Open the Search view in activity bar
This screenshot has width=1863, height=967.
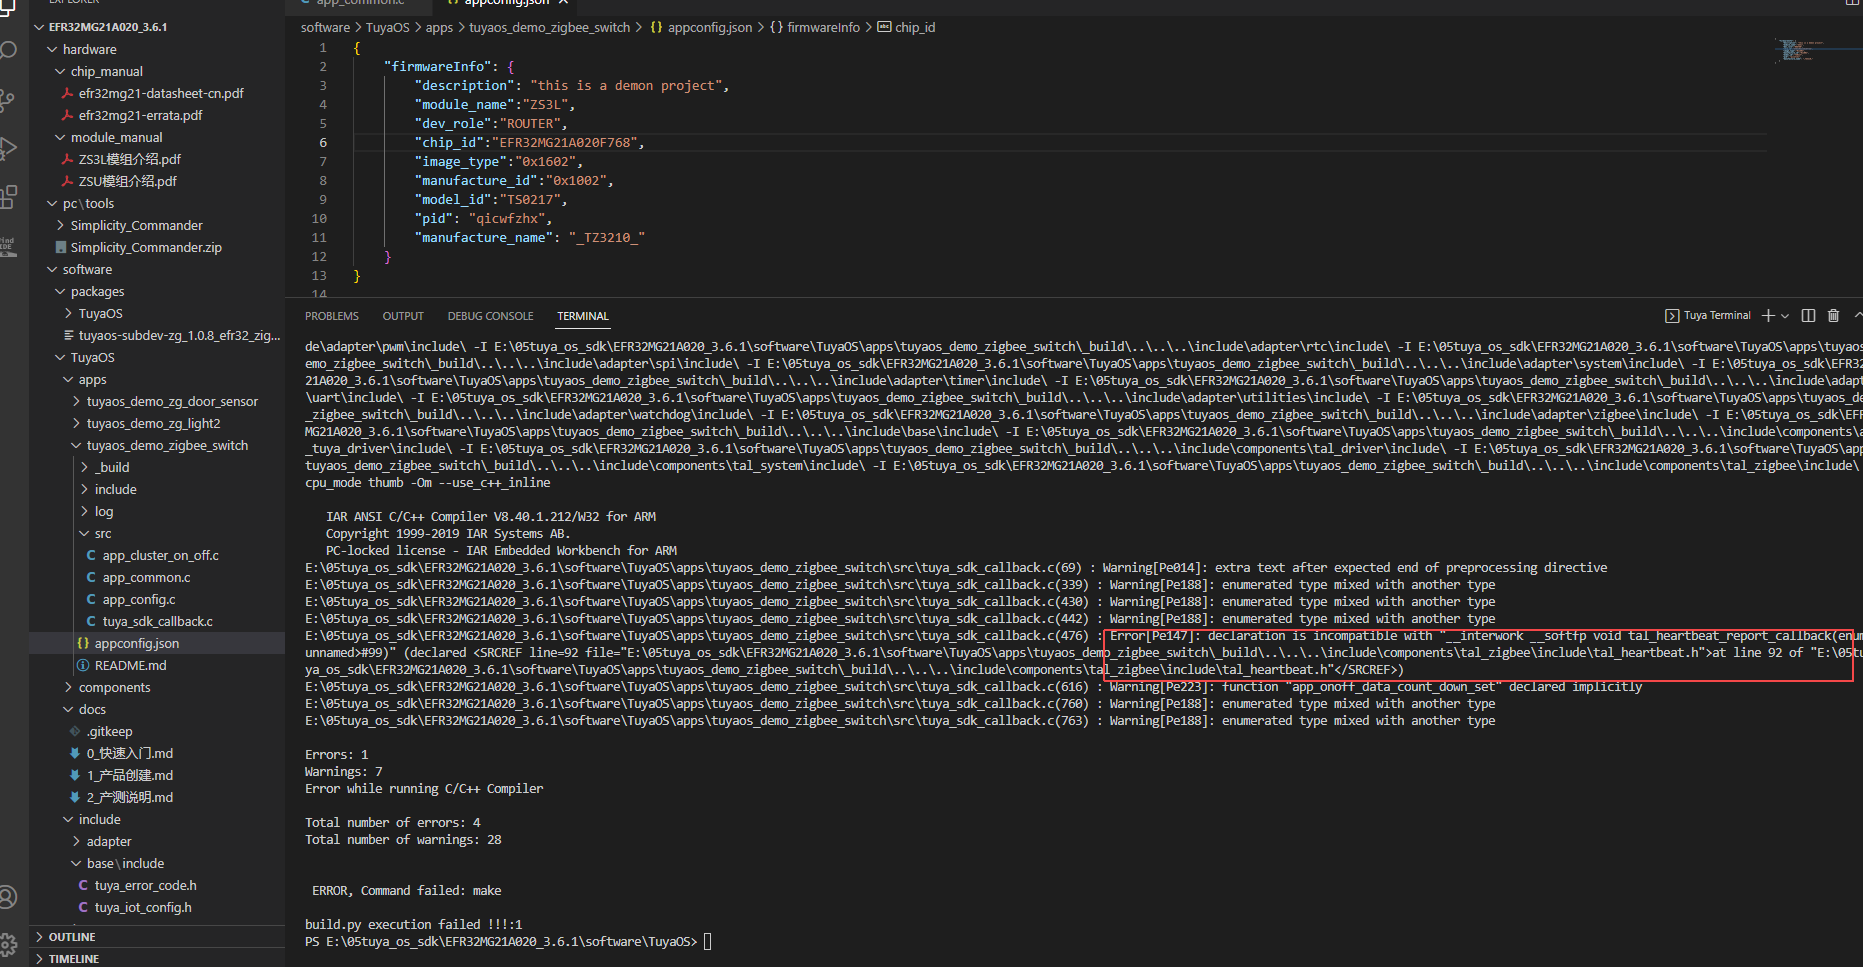coord(8,50)
